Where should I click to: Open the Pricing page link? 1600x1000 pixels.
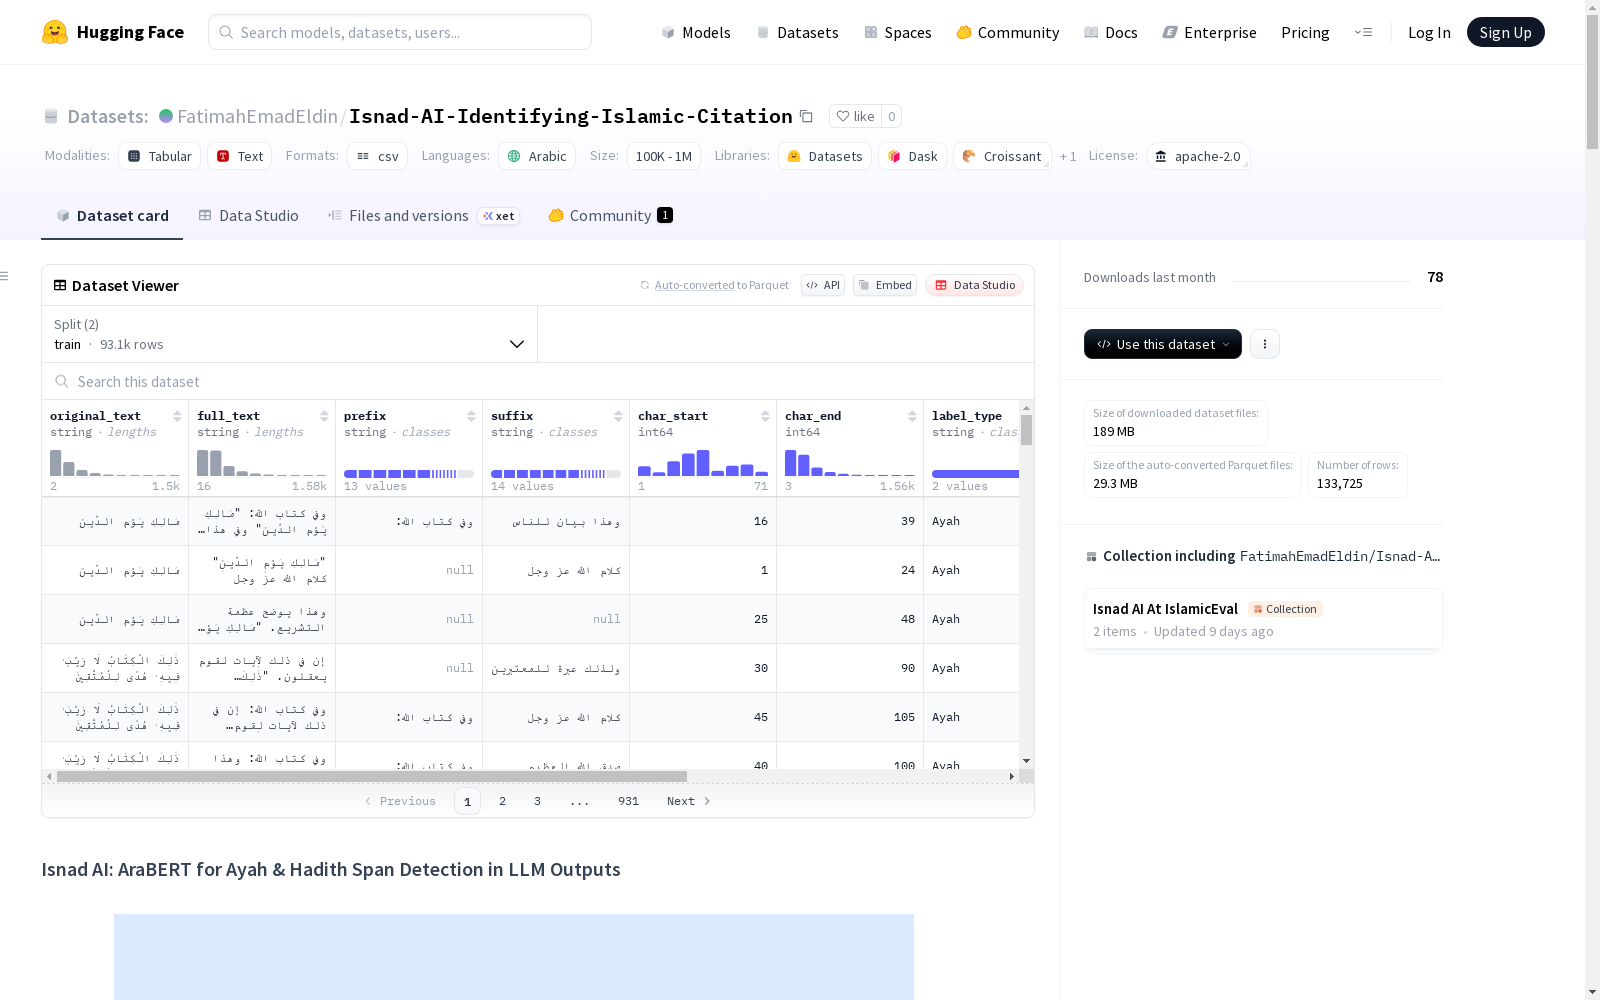[x=1305, y=32]
